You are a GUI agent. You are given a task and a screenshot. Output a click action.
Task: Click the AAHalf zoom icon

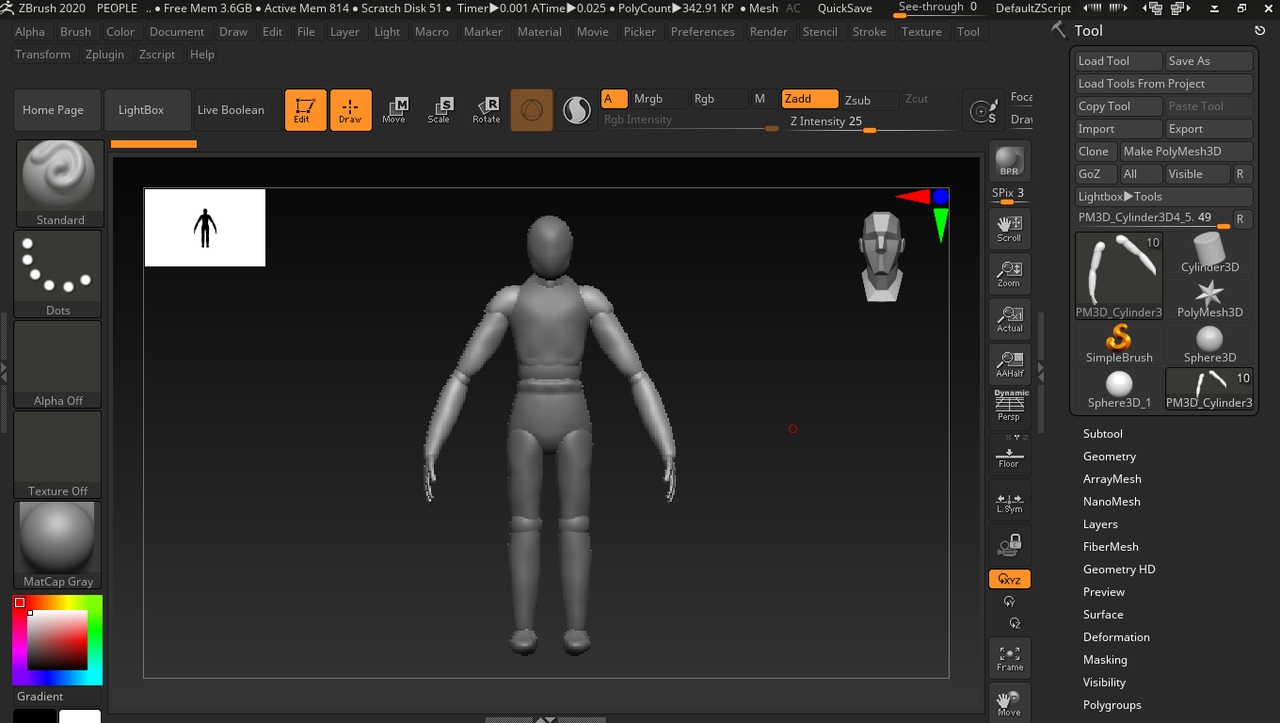coord(1009,364)
